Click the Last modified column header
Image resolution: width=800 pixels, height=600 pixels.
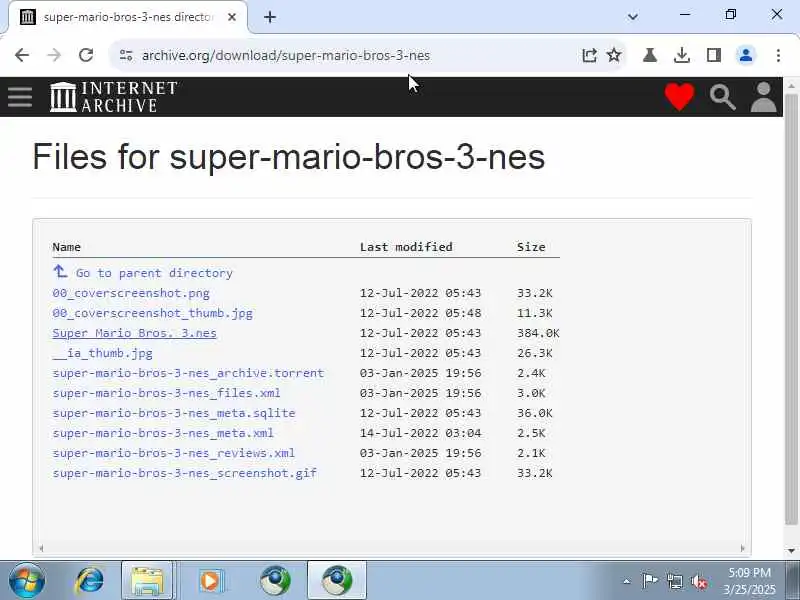[x=406, y=247]
